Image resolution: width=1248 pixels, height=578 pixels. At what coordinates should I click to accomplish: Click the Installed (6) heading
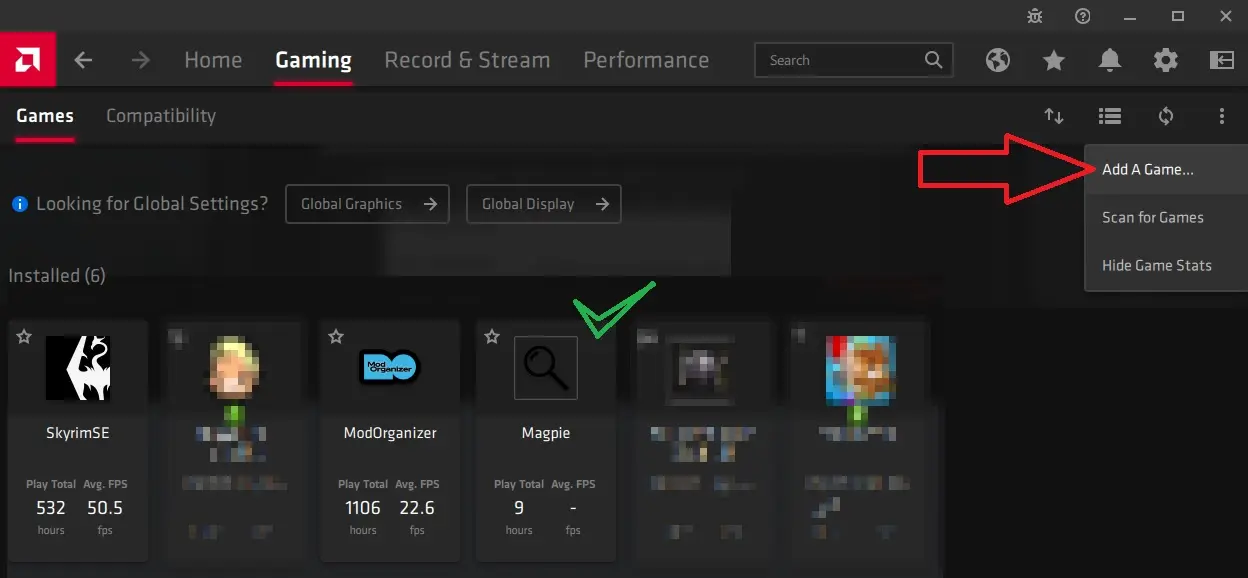(x=57, y=276)
